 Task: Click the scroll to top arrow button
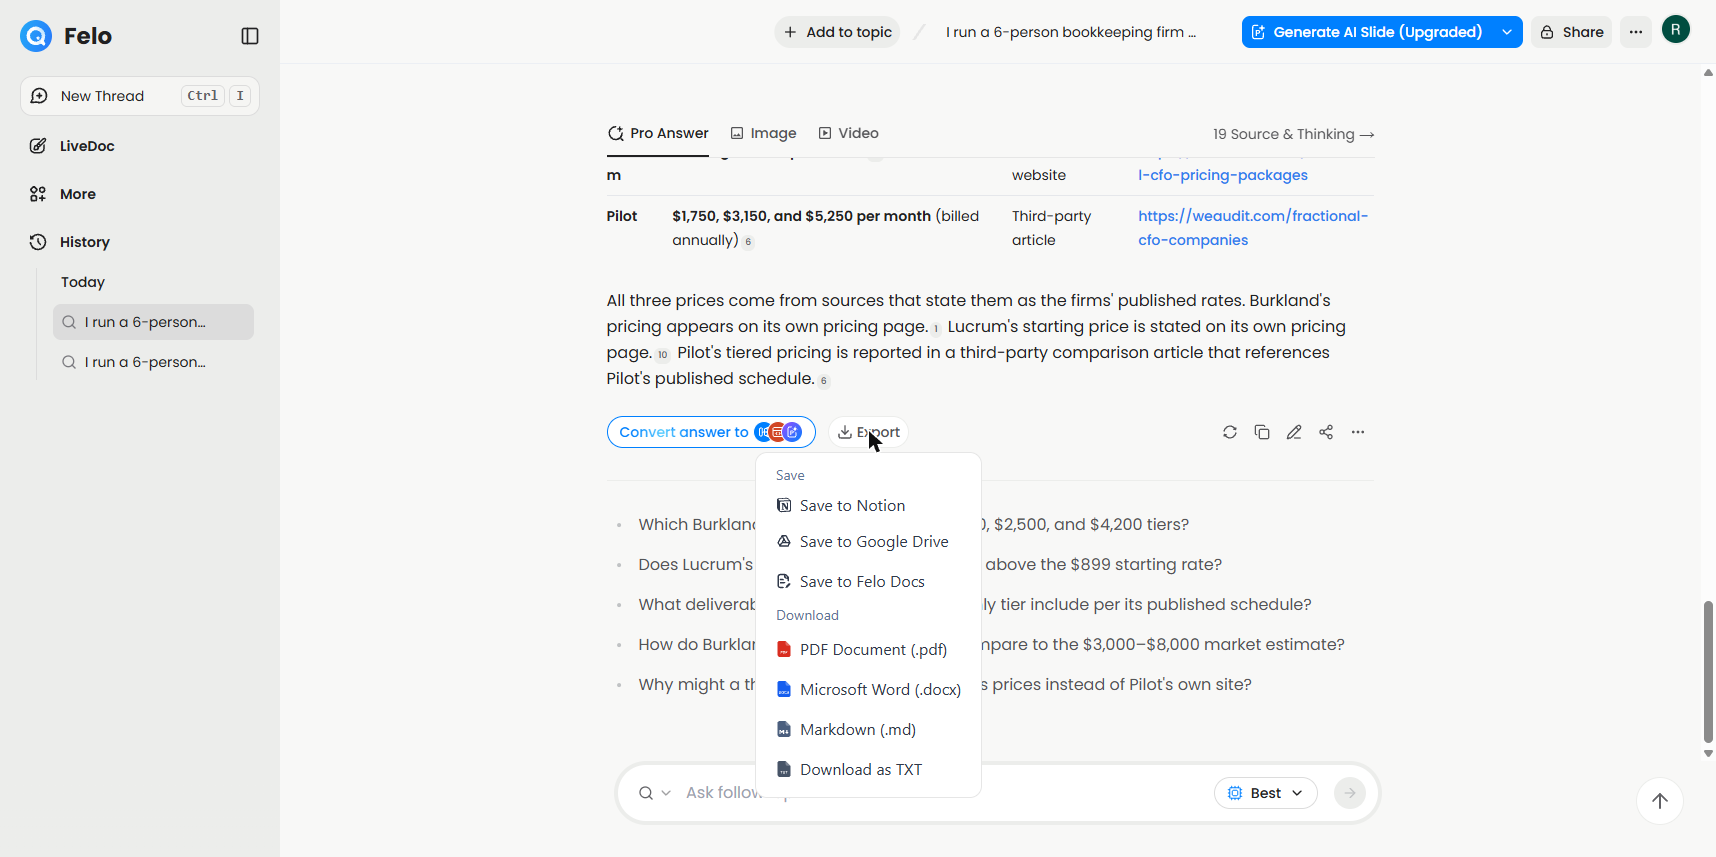(x=1660, y=801)
